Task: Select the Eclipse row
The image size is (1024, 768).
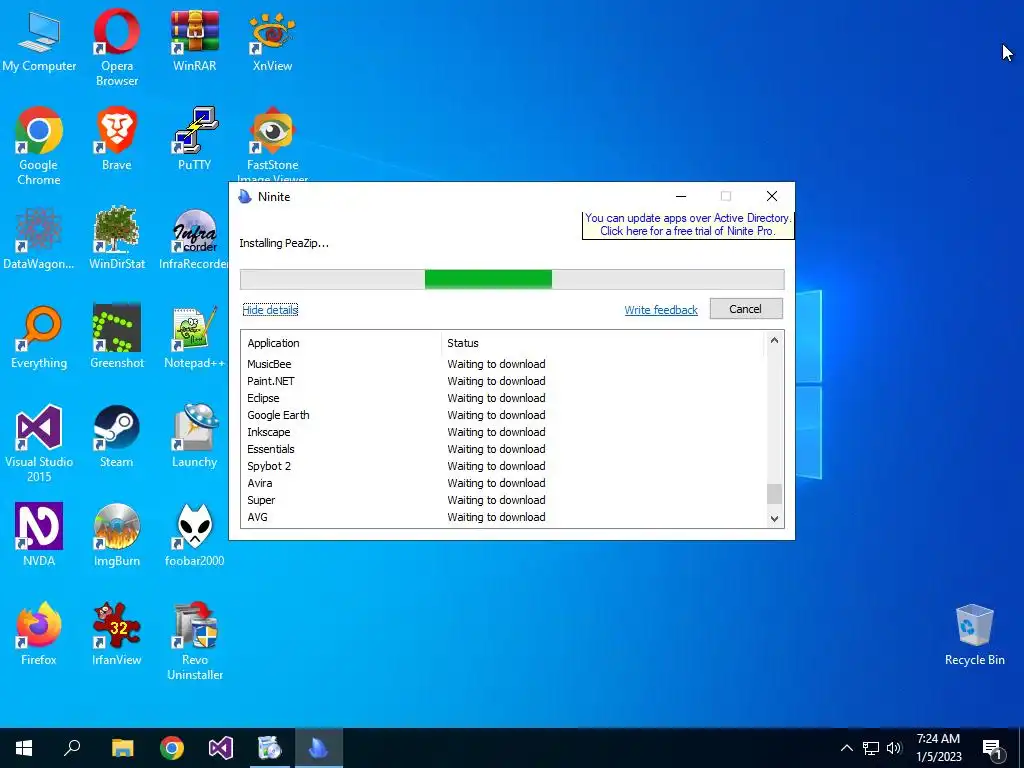Action: pos(504,398)
